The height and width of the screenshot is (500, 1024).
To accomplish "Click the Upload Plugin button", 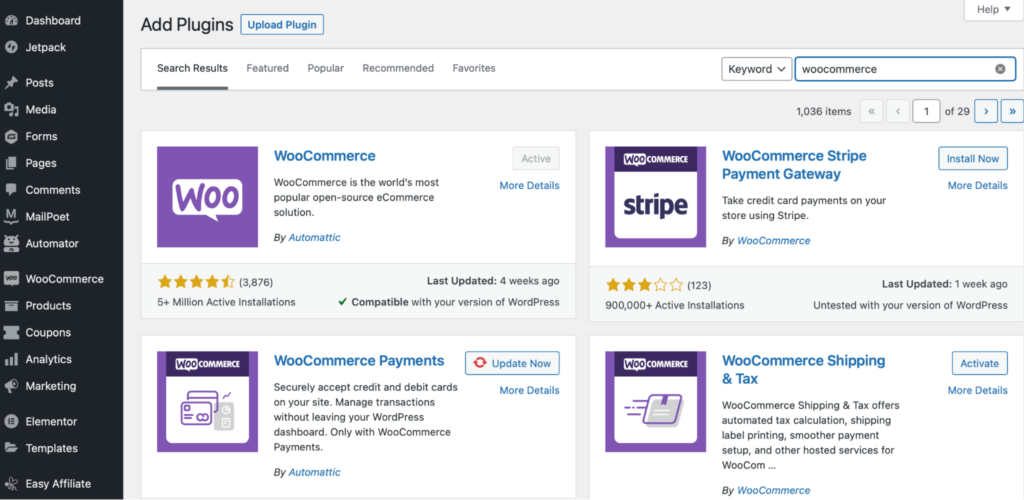I will pos(282,25).
